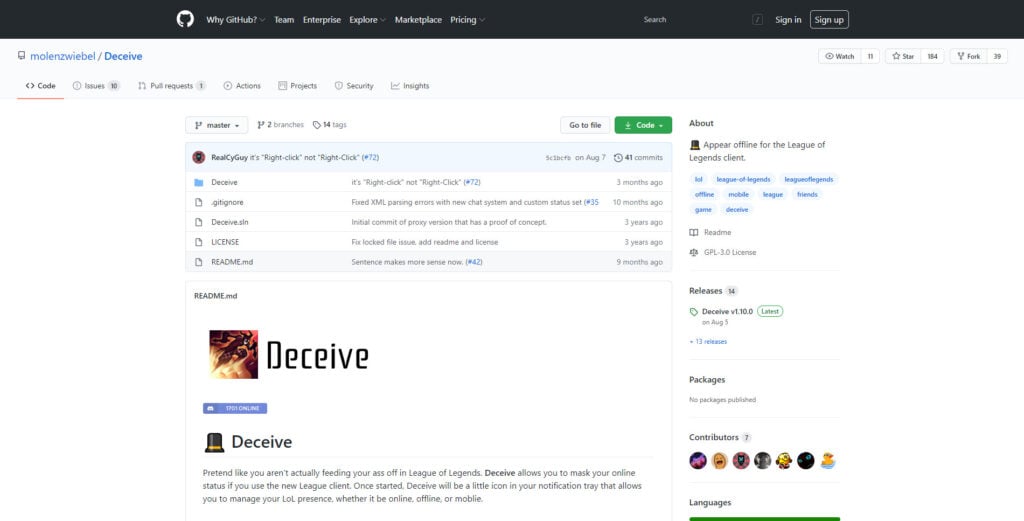
Task: Open the duck contributor avatar
Action: pyautogui.click(x=827, y=461)
